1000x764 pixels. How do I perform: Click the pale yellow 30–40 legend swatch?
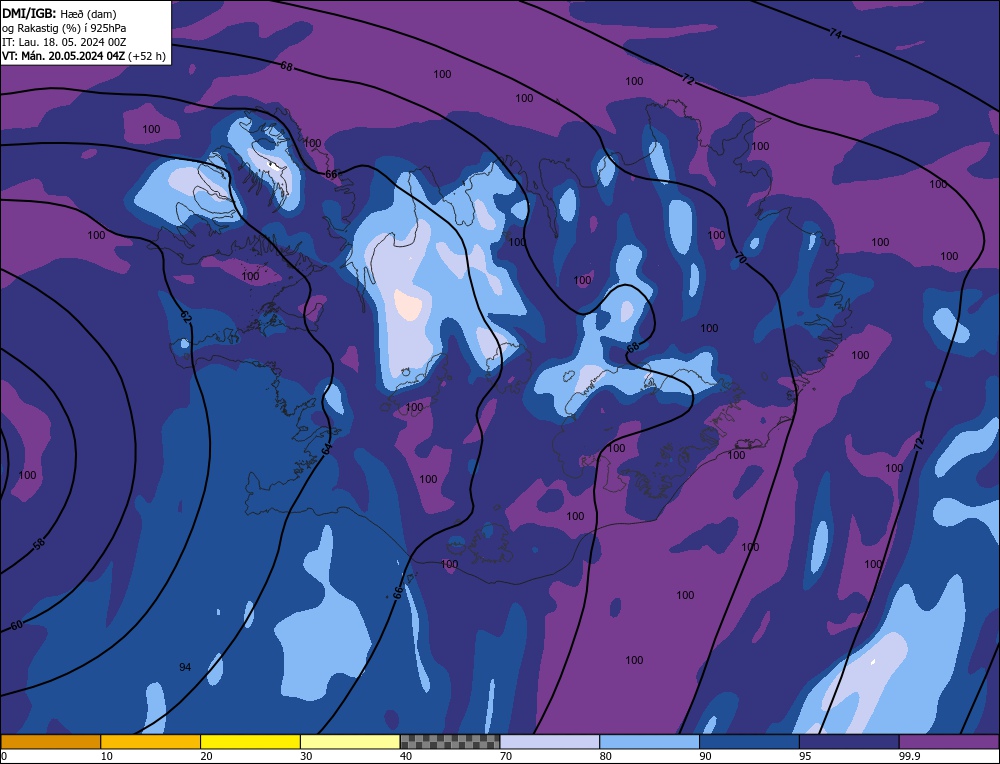point(350,741)
